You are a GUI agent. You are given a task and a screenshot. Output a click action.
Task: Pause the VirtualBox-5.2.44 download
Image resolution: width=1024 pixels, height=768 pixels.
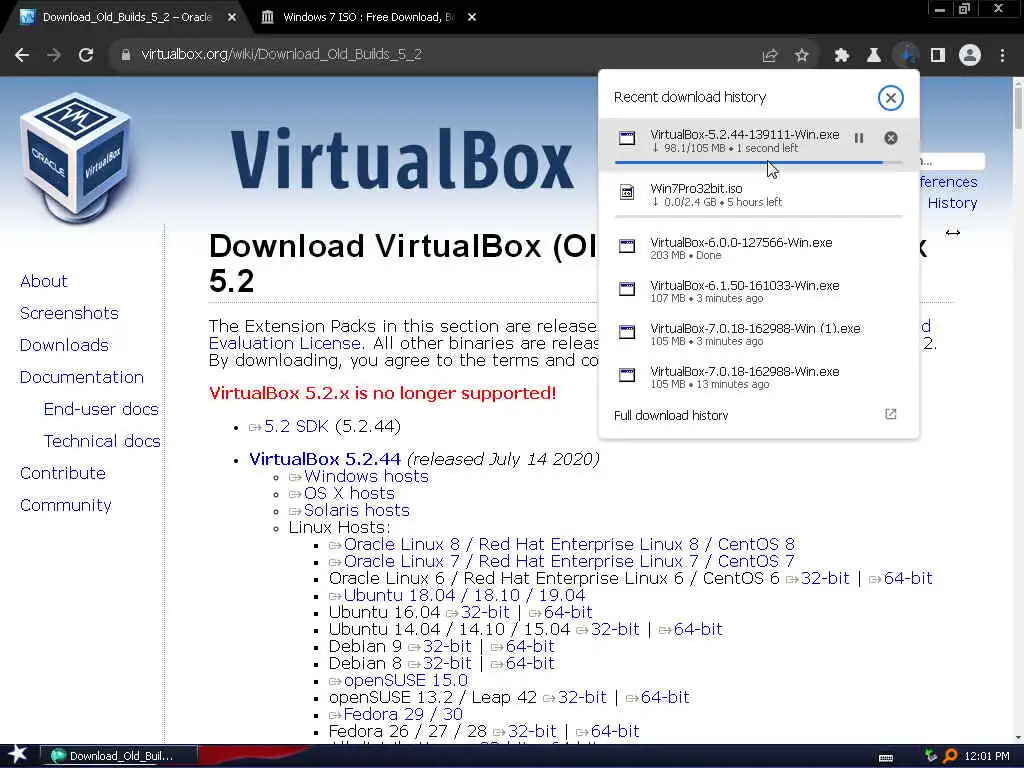[859, 138]
